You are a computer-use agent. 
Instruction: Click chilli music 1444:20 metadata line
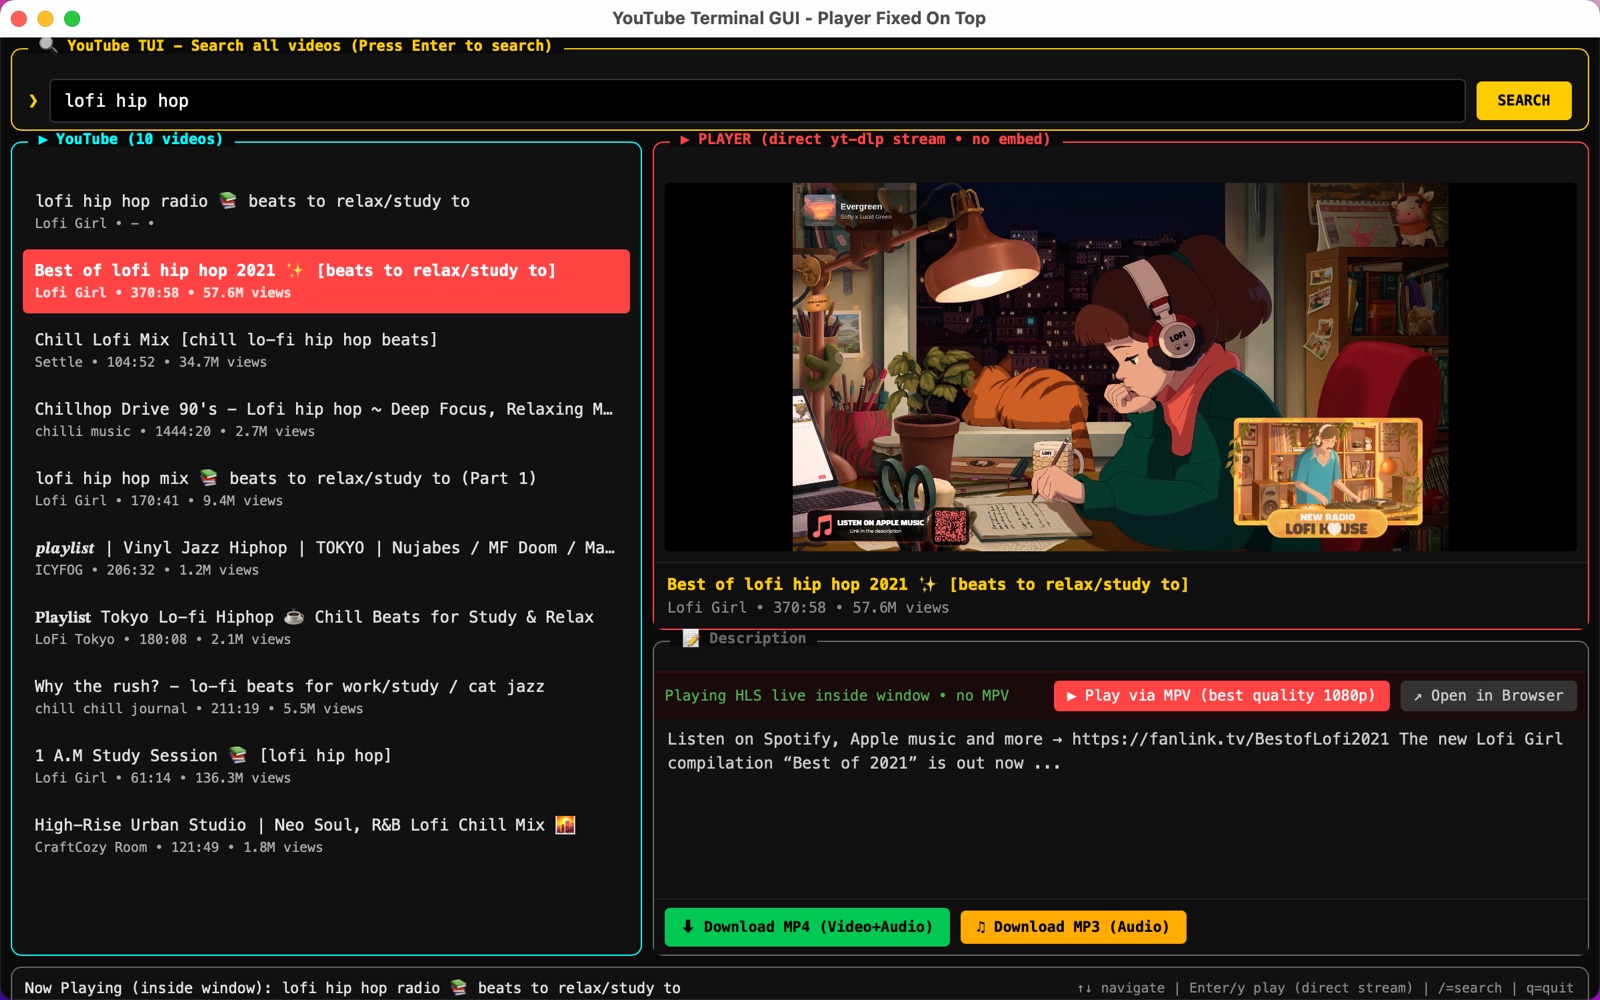[175, 431]
